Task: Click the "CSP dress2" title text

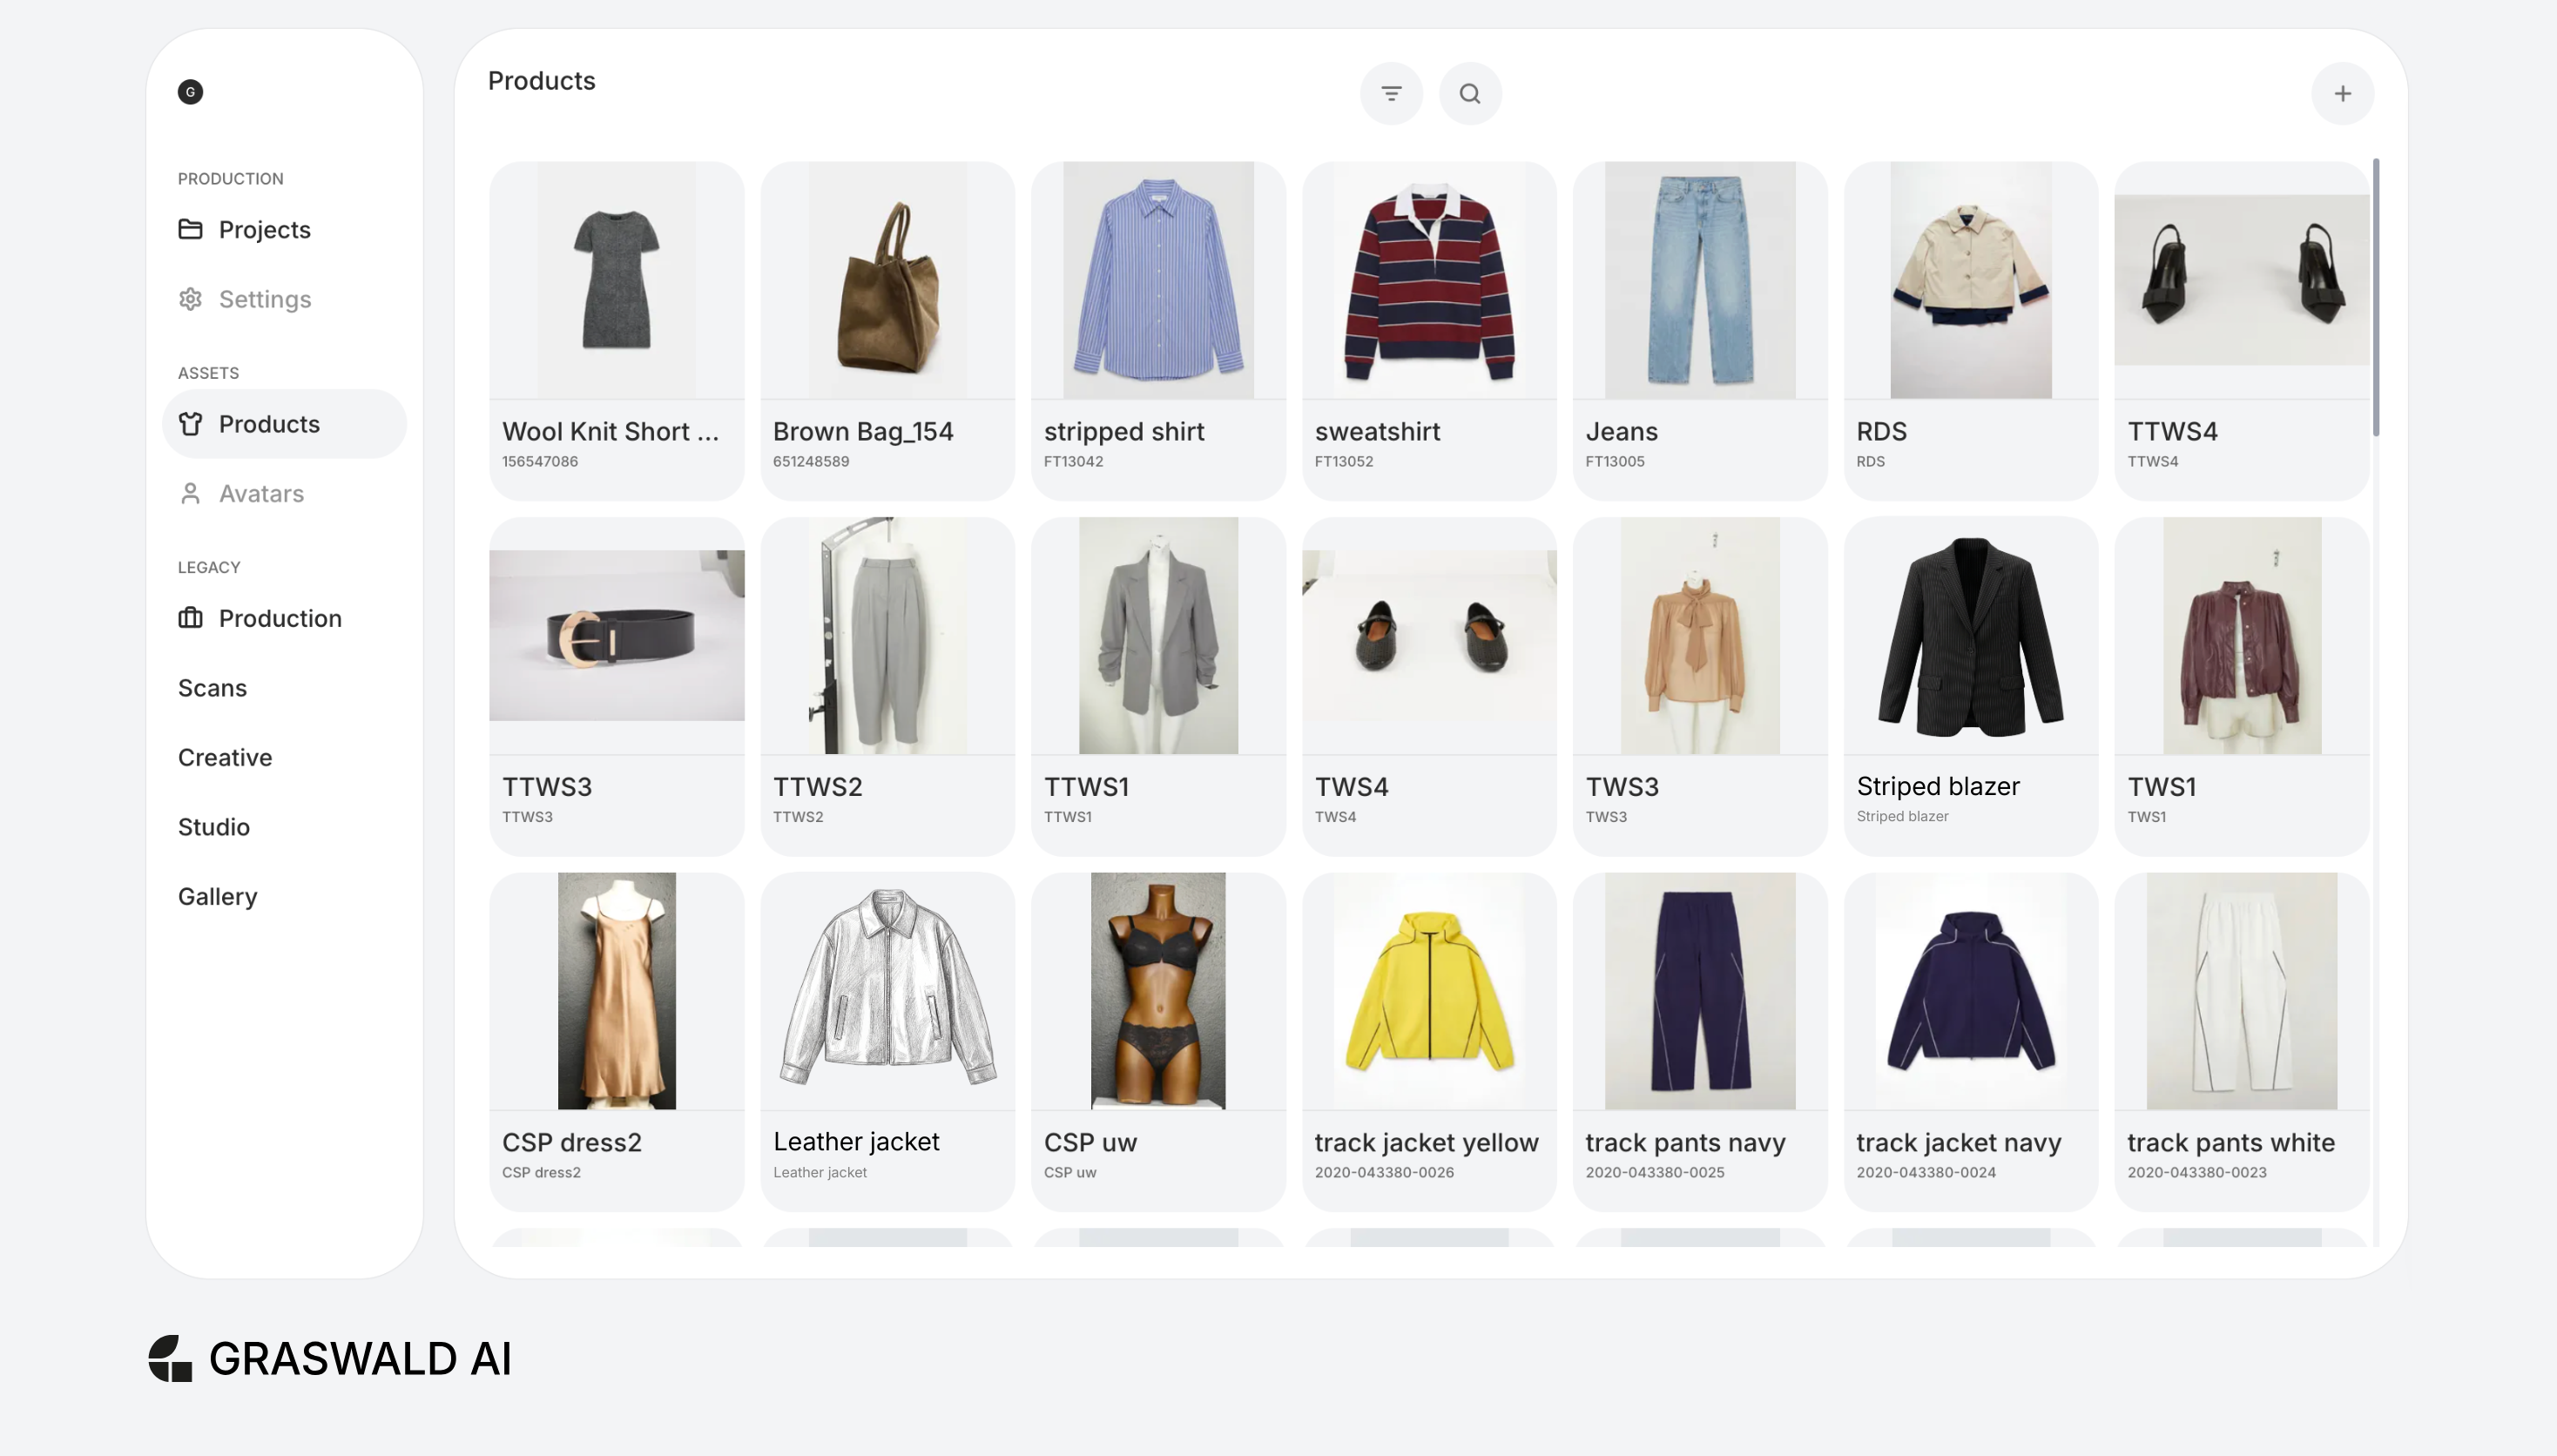Action: pyautogui.click(x=571, y=1142)
